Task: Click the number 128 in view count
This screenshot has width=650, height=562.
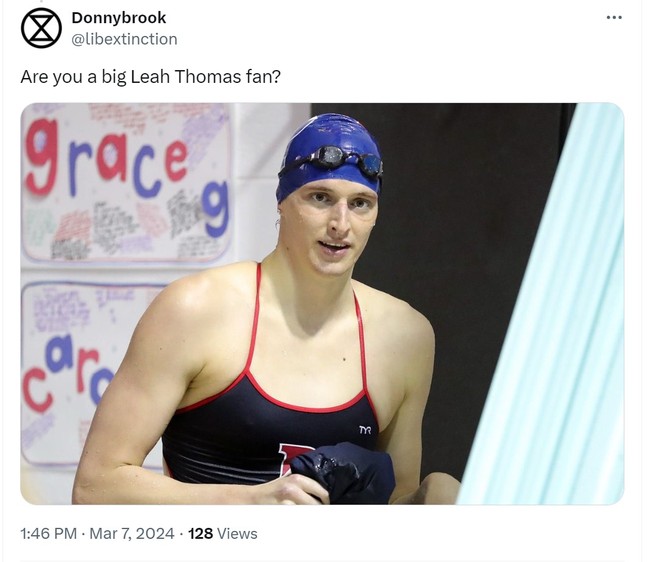Action: [x=201, y=533]
